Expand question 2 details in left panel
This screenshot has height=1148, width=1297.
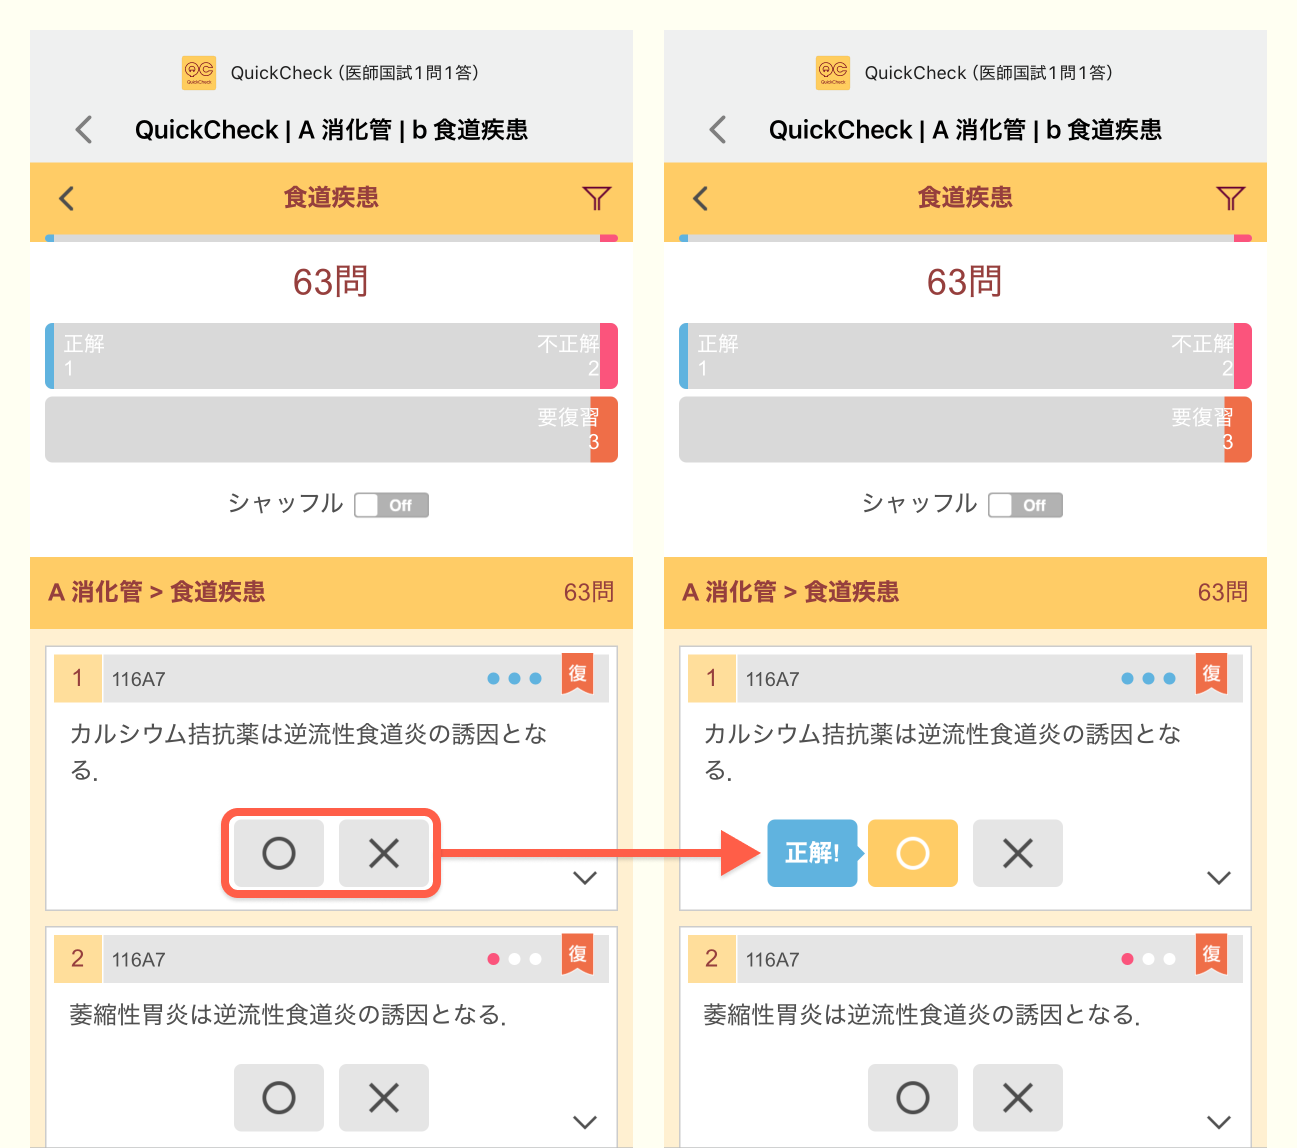tap(585, 1122)
